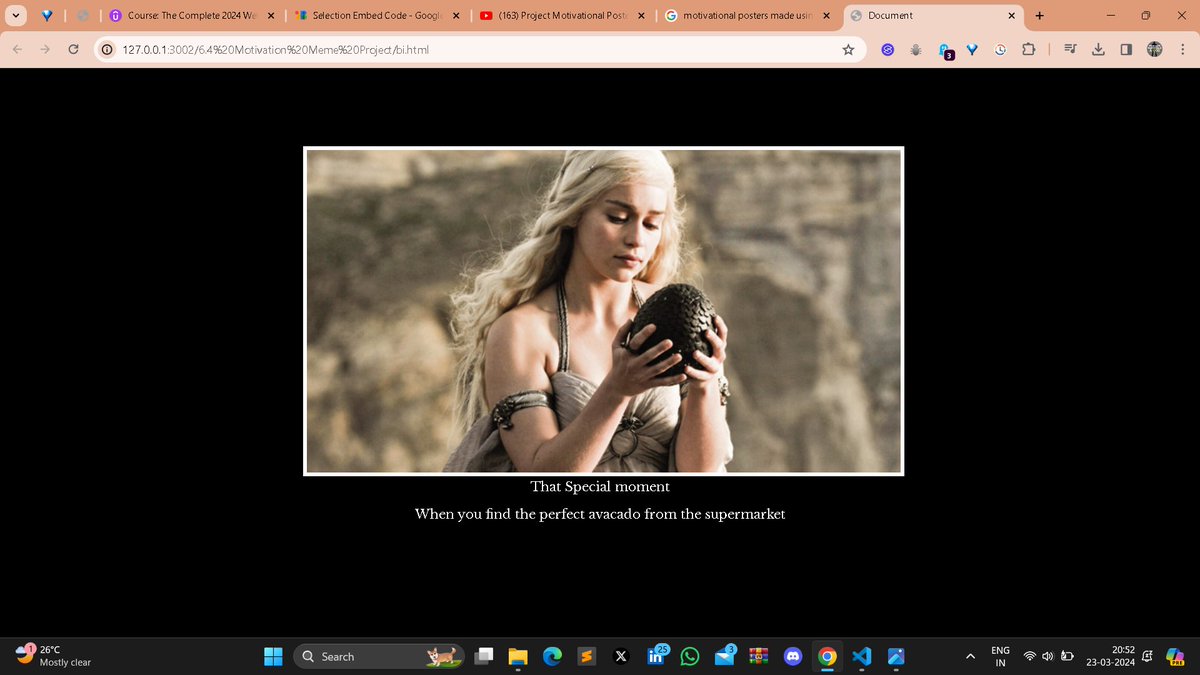Image resolution: width=1200 pixels, height=675 pixels.
Task: Open the Chrome tab search chevron
Action: point(16,15)
